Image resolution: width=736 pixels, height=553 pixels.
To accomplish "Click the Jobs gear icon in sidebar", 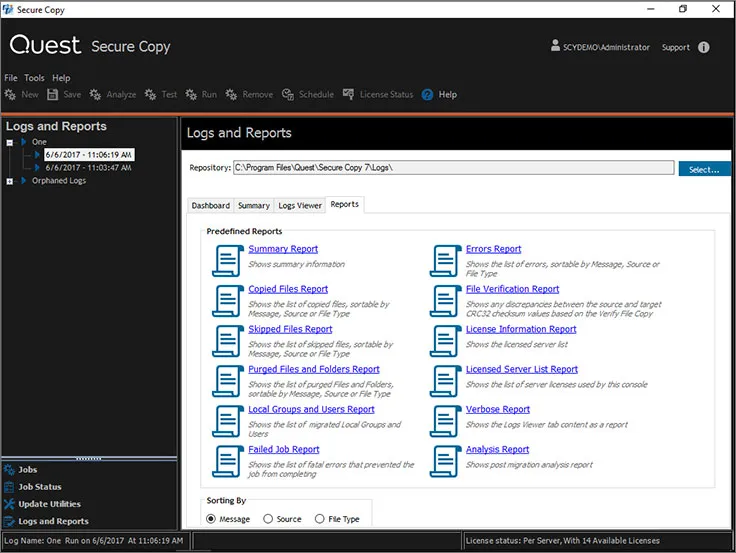I will (x=9, y=469).
